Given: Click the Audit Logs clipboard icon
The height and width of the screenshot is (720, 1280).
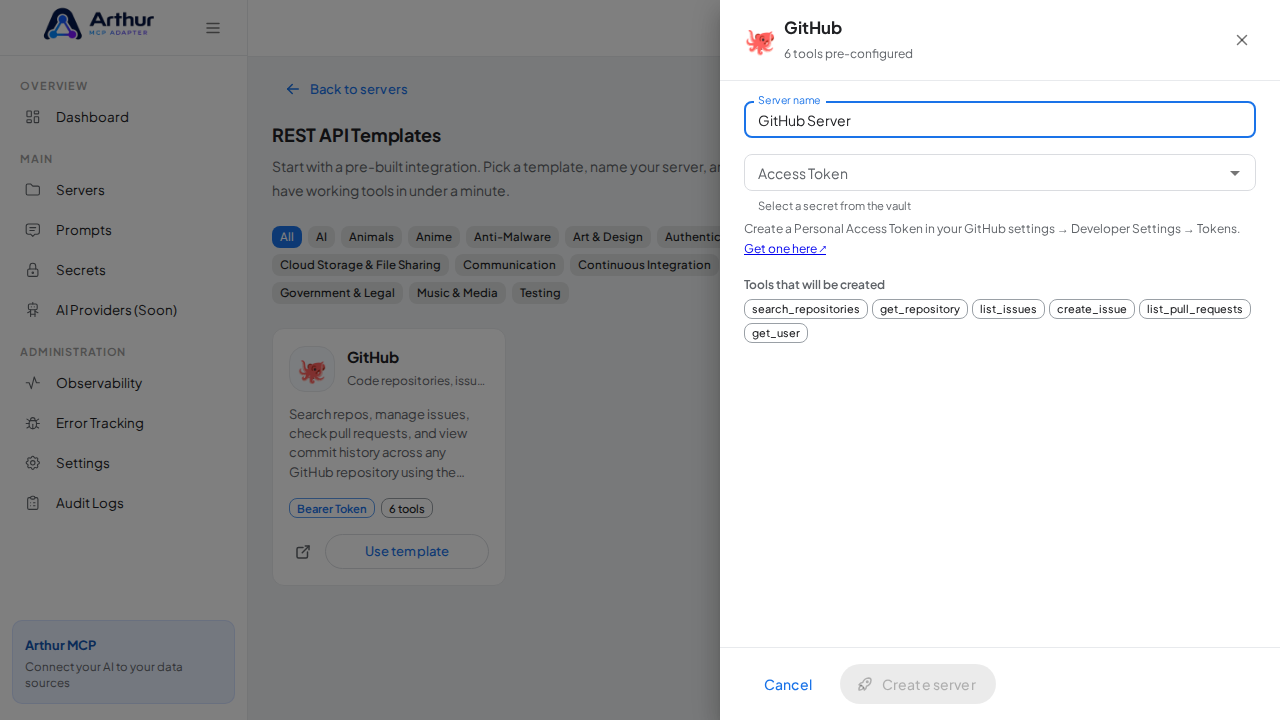Looking at the screenshot, I should (33, 503).
